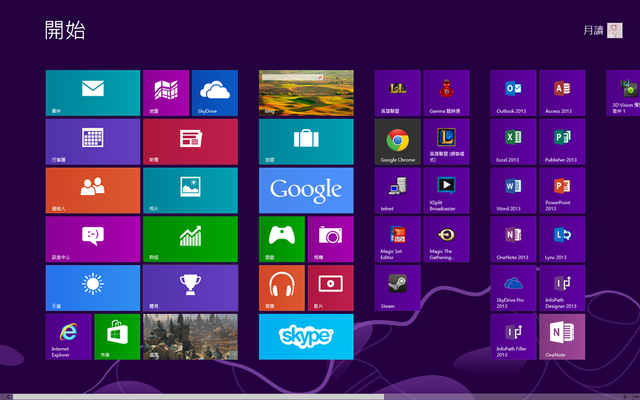Open the Video tile
The height and width of the screenshot is (400, 640).
pyautogui.click(x=331, y=288)
